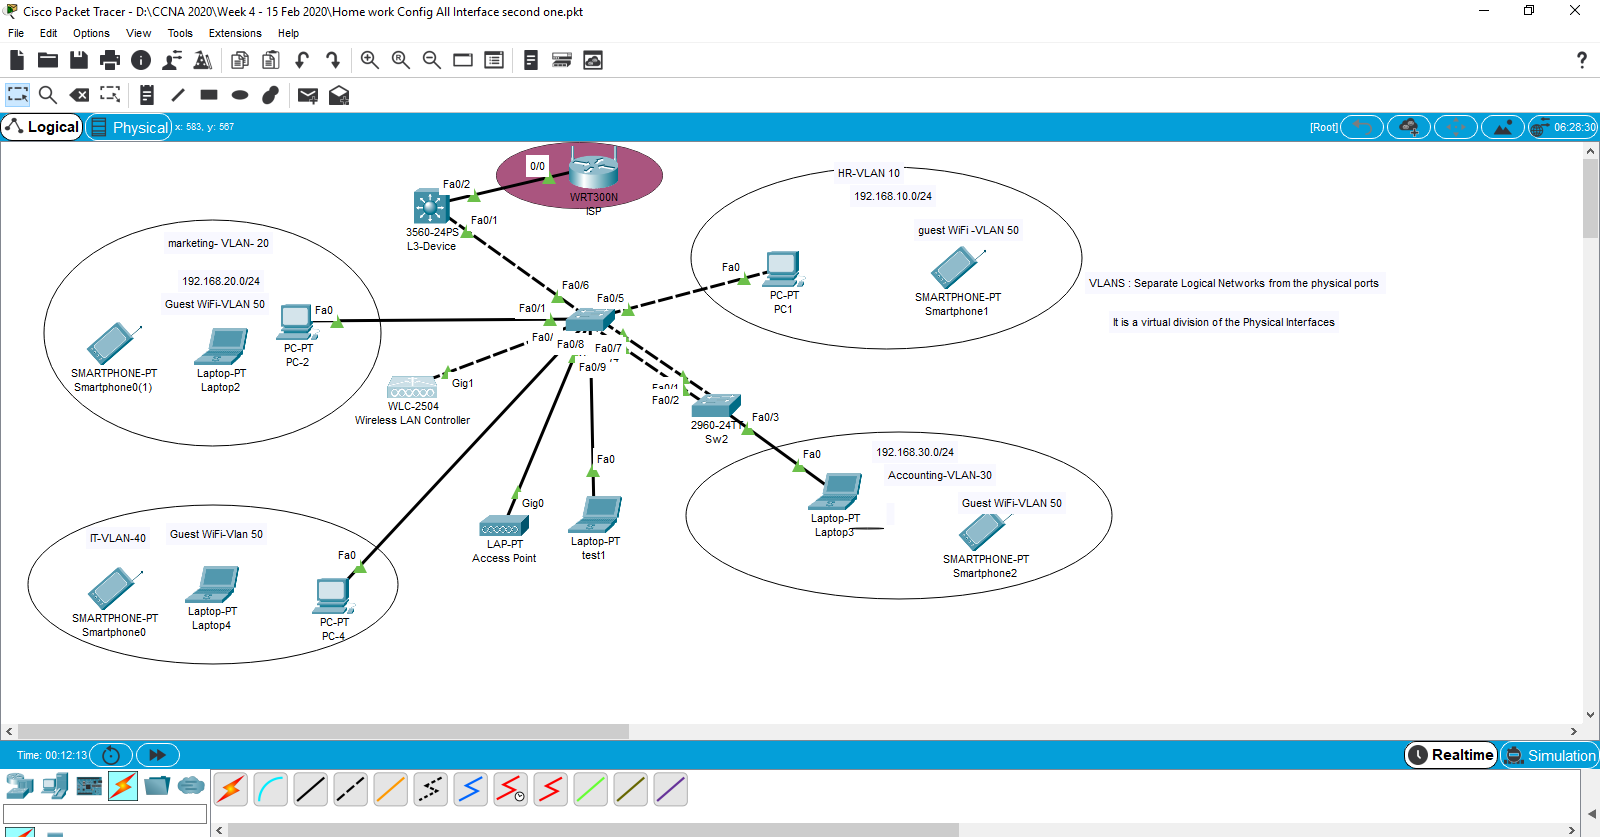
Task: Pick the green octal cable
Action: coord(591,790)
